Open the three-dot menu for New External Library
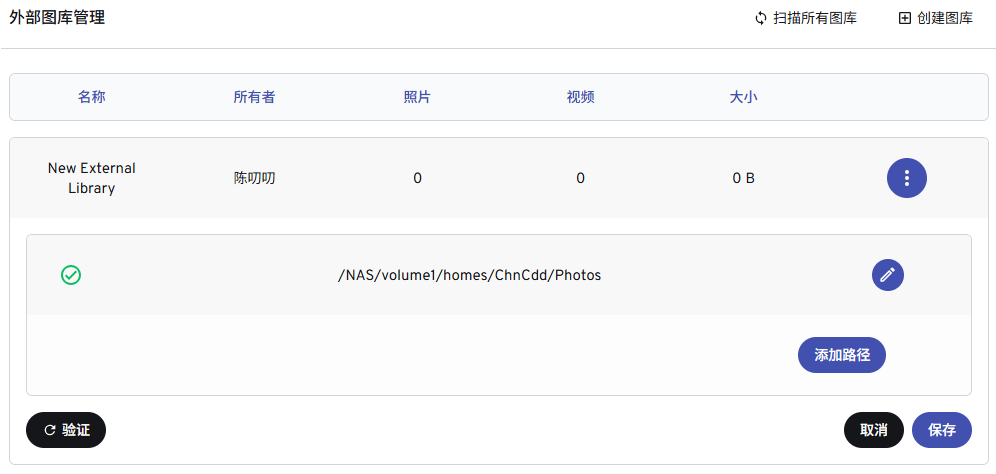This screenshot has height=474, width=996. tap(906, 178)
